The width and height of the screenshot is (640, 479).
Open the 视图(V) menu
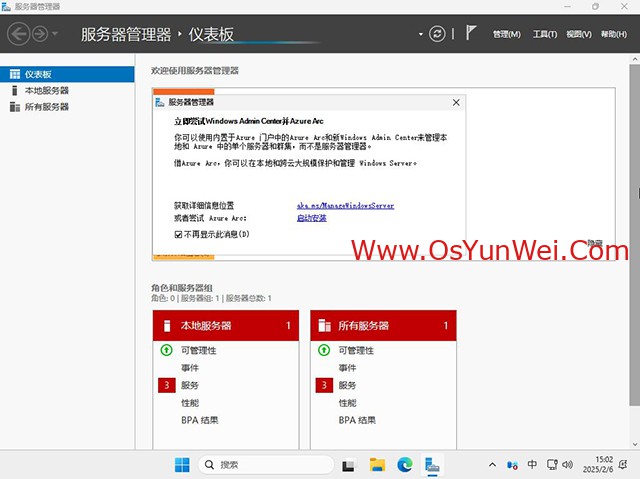coord(579,34)
